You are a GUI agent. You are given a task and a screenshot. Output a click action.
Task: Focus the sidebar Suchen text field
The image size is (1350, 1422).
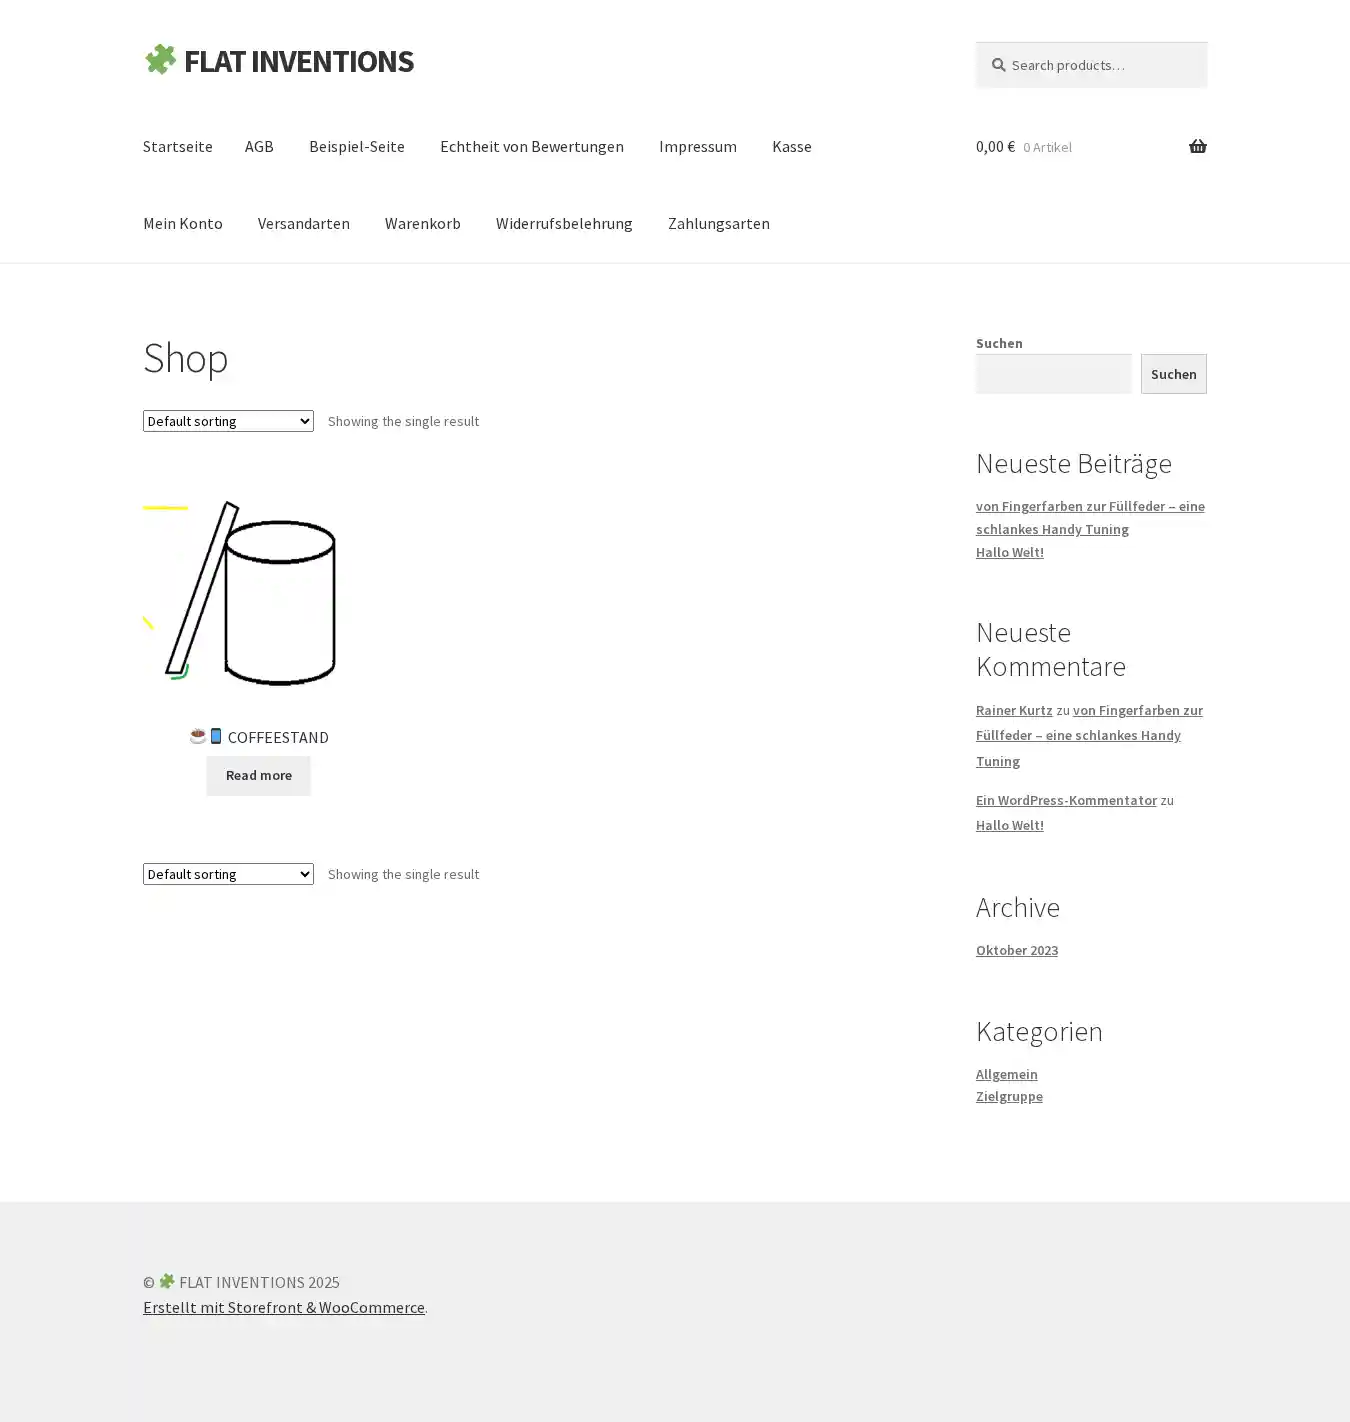pyautogui.click(x=1053, y=374)
